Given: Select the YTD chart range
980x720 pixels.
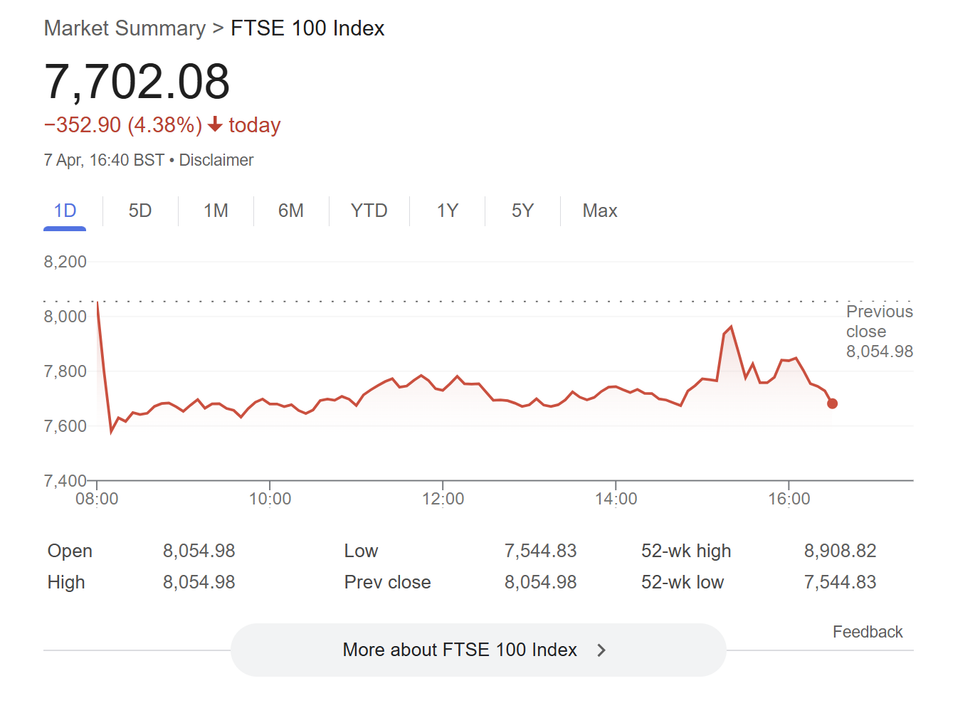Looking at the screenshot, I should click(369, 211).
